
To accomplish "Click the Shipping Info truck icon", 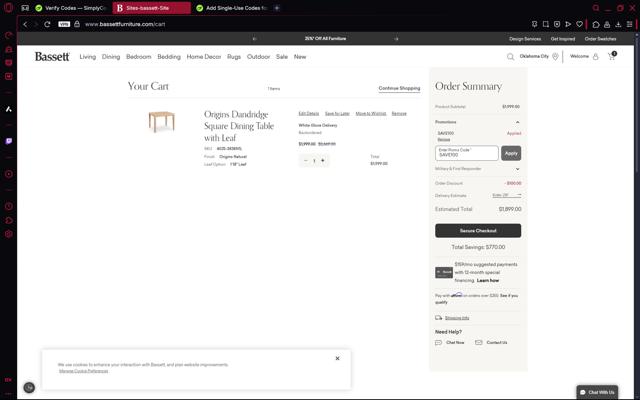I will (439, 318).
